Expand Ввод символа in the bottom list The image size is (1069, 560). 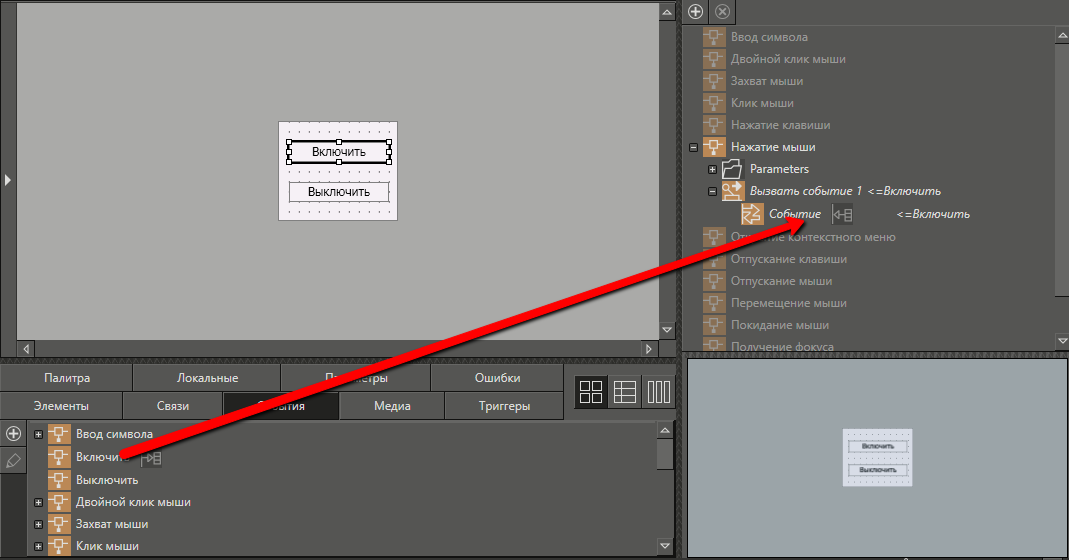(x=38, y=434)
